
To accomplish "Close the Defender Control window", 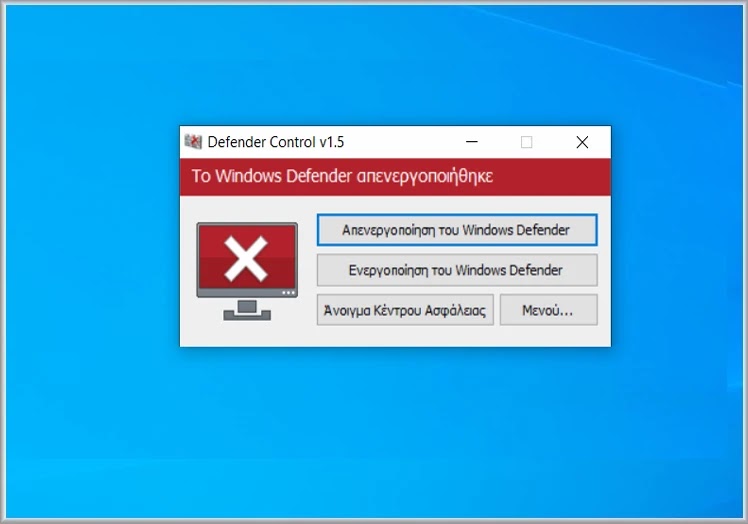I will coord(582,142).
